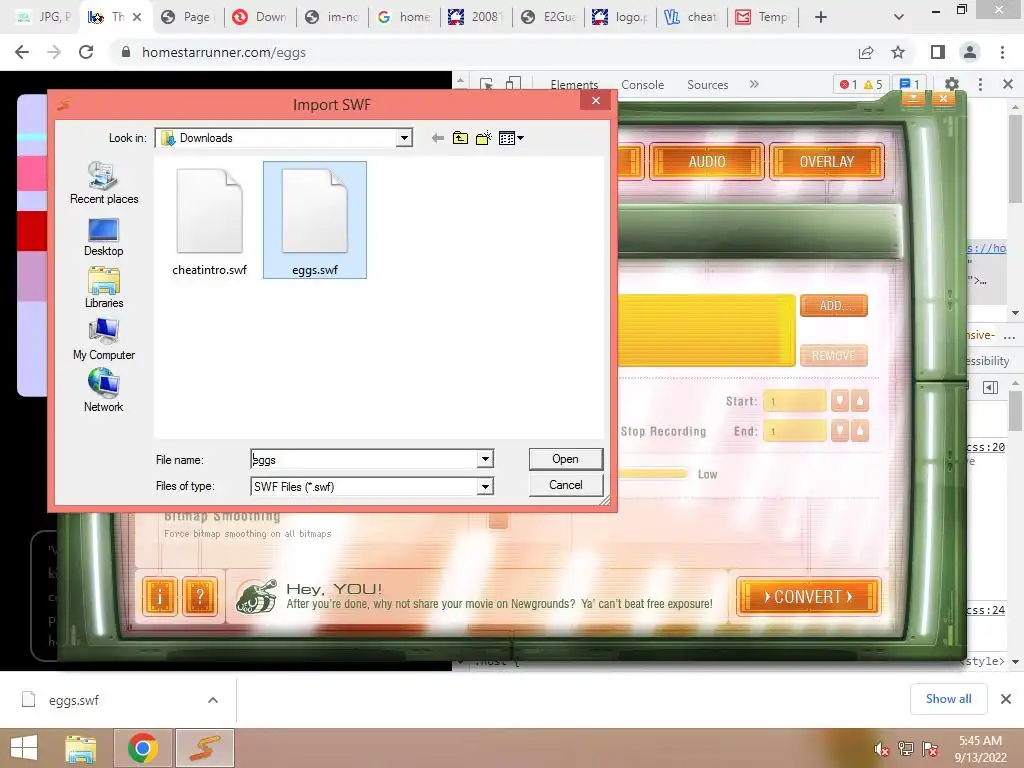Expand eggs.swf download options
Screen dimensions: 1024x768
(x=213, y=700)
